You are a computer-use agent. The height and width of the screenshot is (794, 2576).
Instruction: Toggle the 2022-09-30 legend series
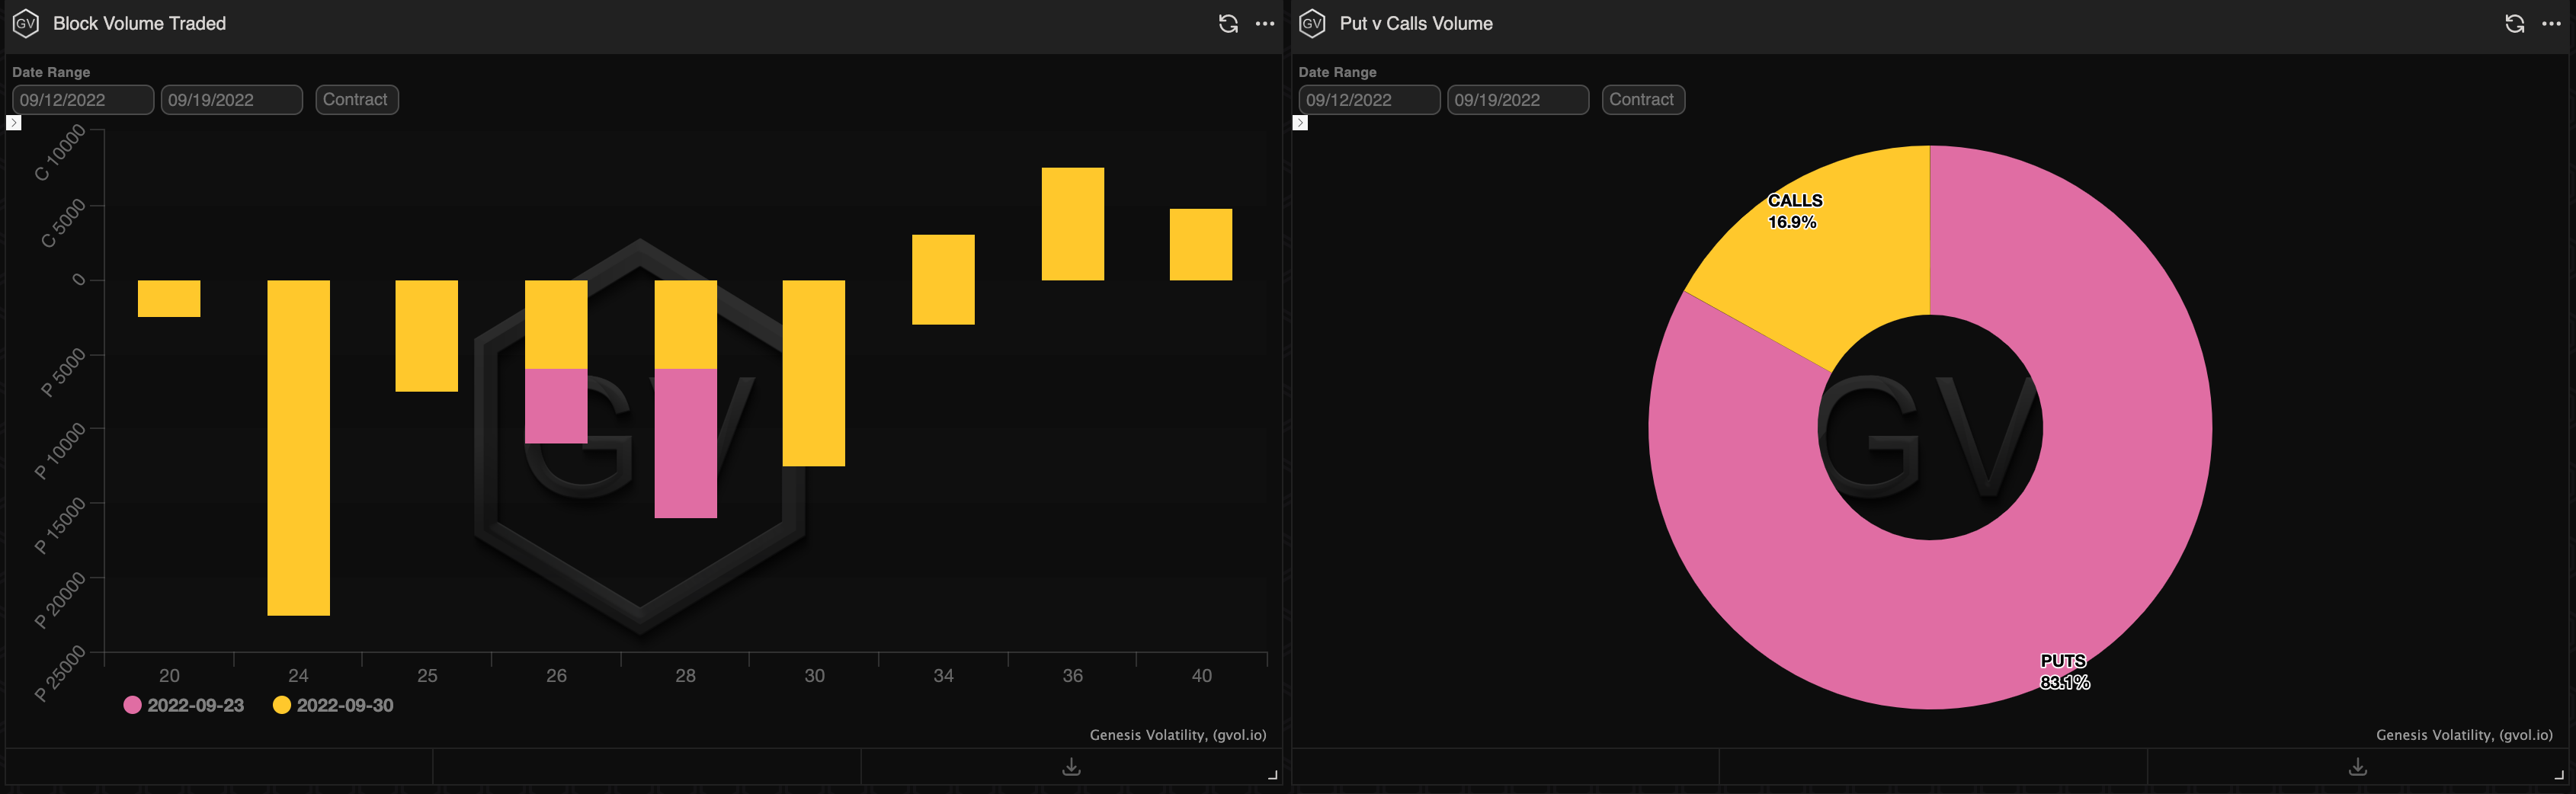tap(333, 705)
